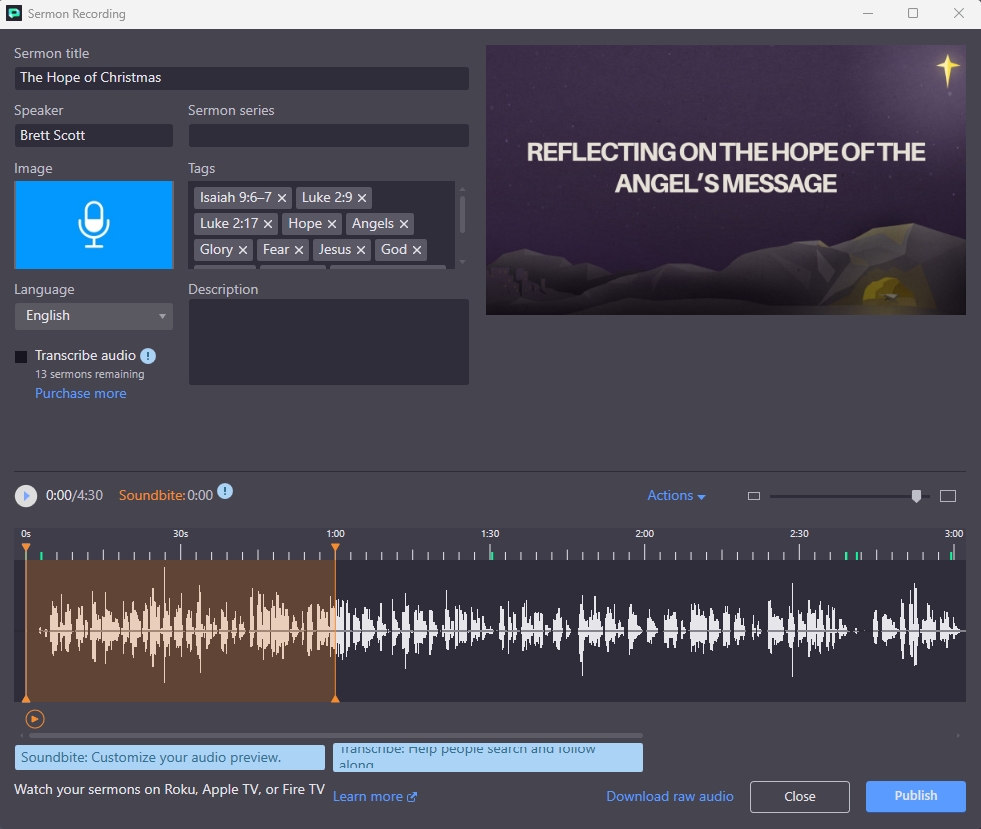This screenshot has width=981, height=829.
Task: Enable the Transcribe audio checkbox
Action: click(x=21, y=357)
